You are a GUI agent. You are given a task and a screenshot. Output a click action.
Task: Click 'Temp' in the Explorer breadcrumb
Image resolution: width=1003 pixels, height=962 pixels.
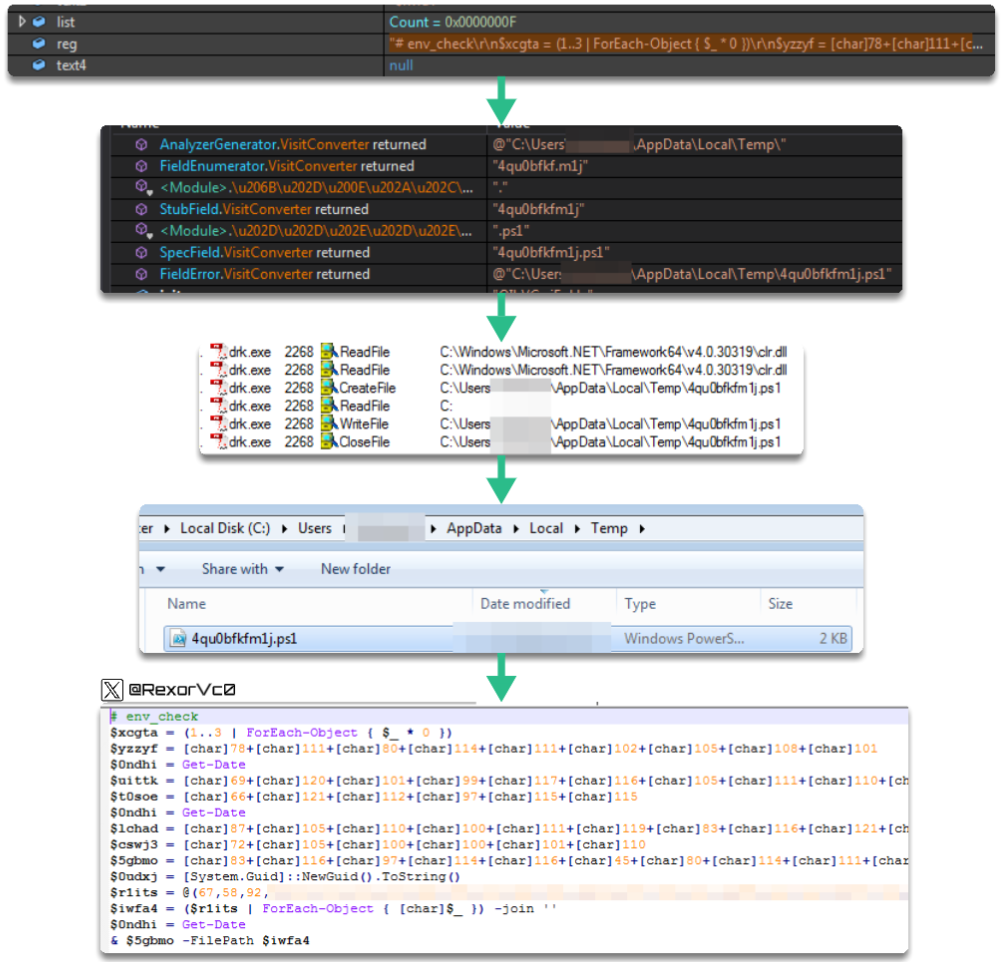click(x=609, y=528)
